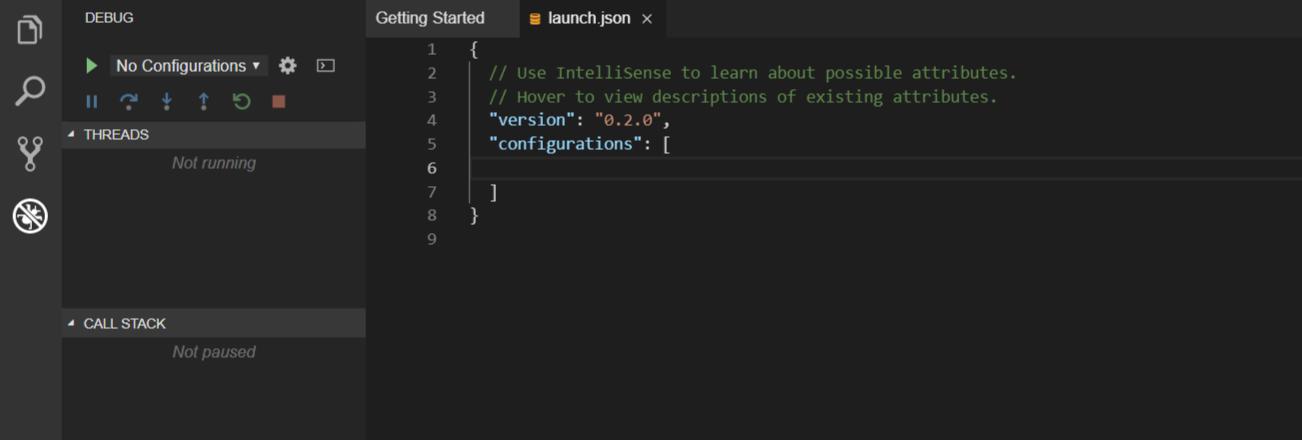
Task: Pause the debugger with the pause icon
Action: click(92, 101)
